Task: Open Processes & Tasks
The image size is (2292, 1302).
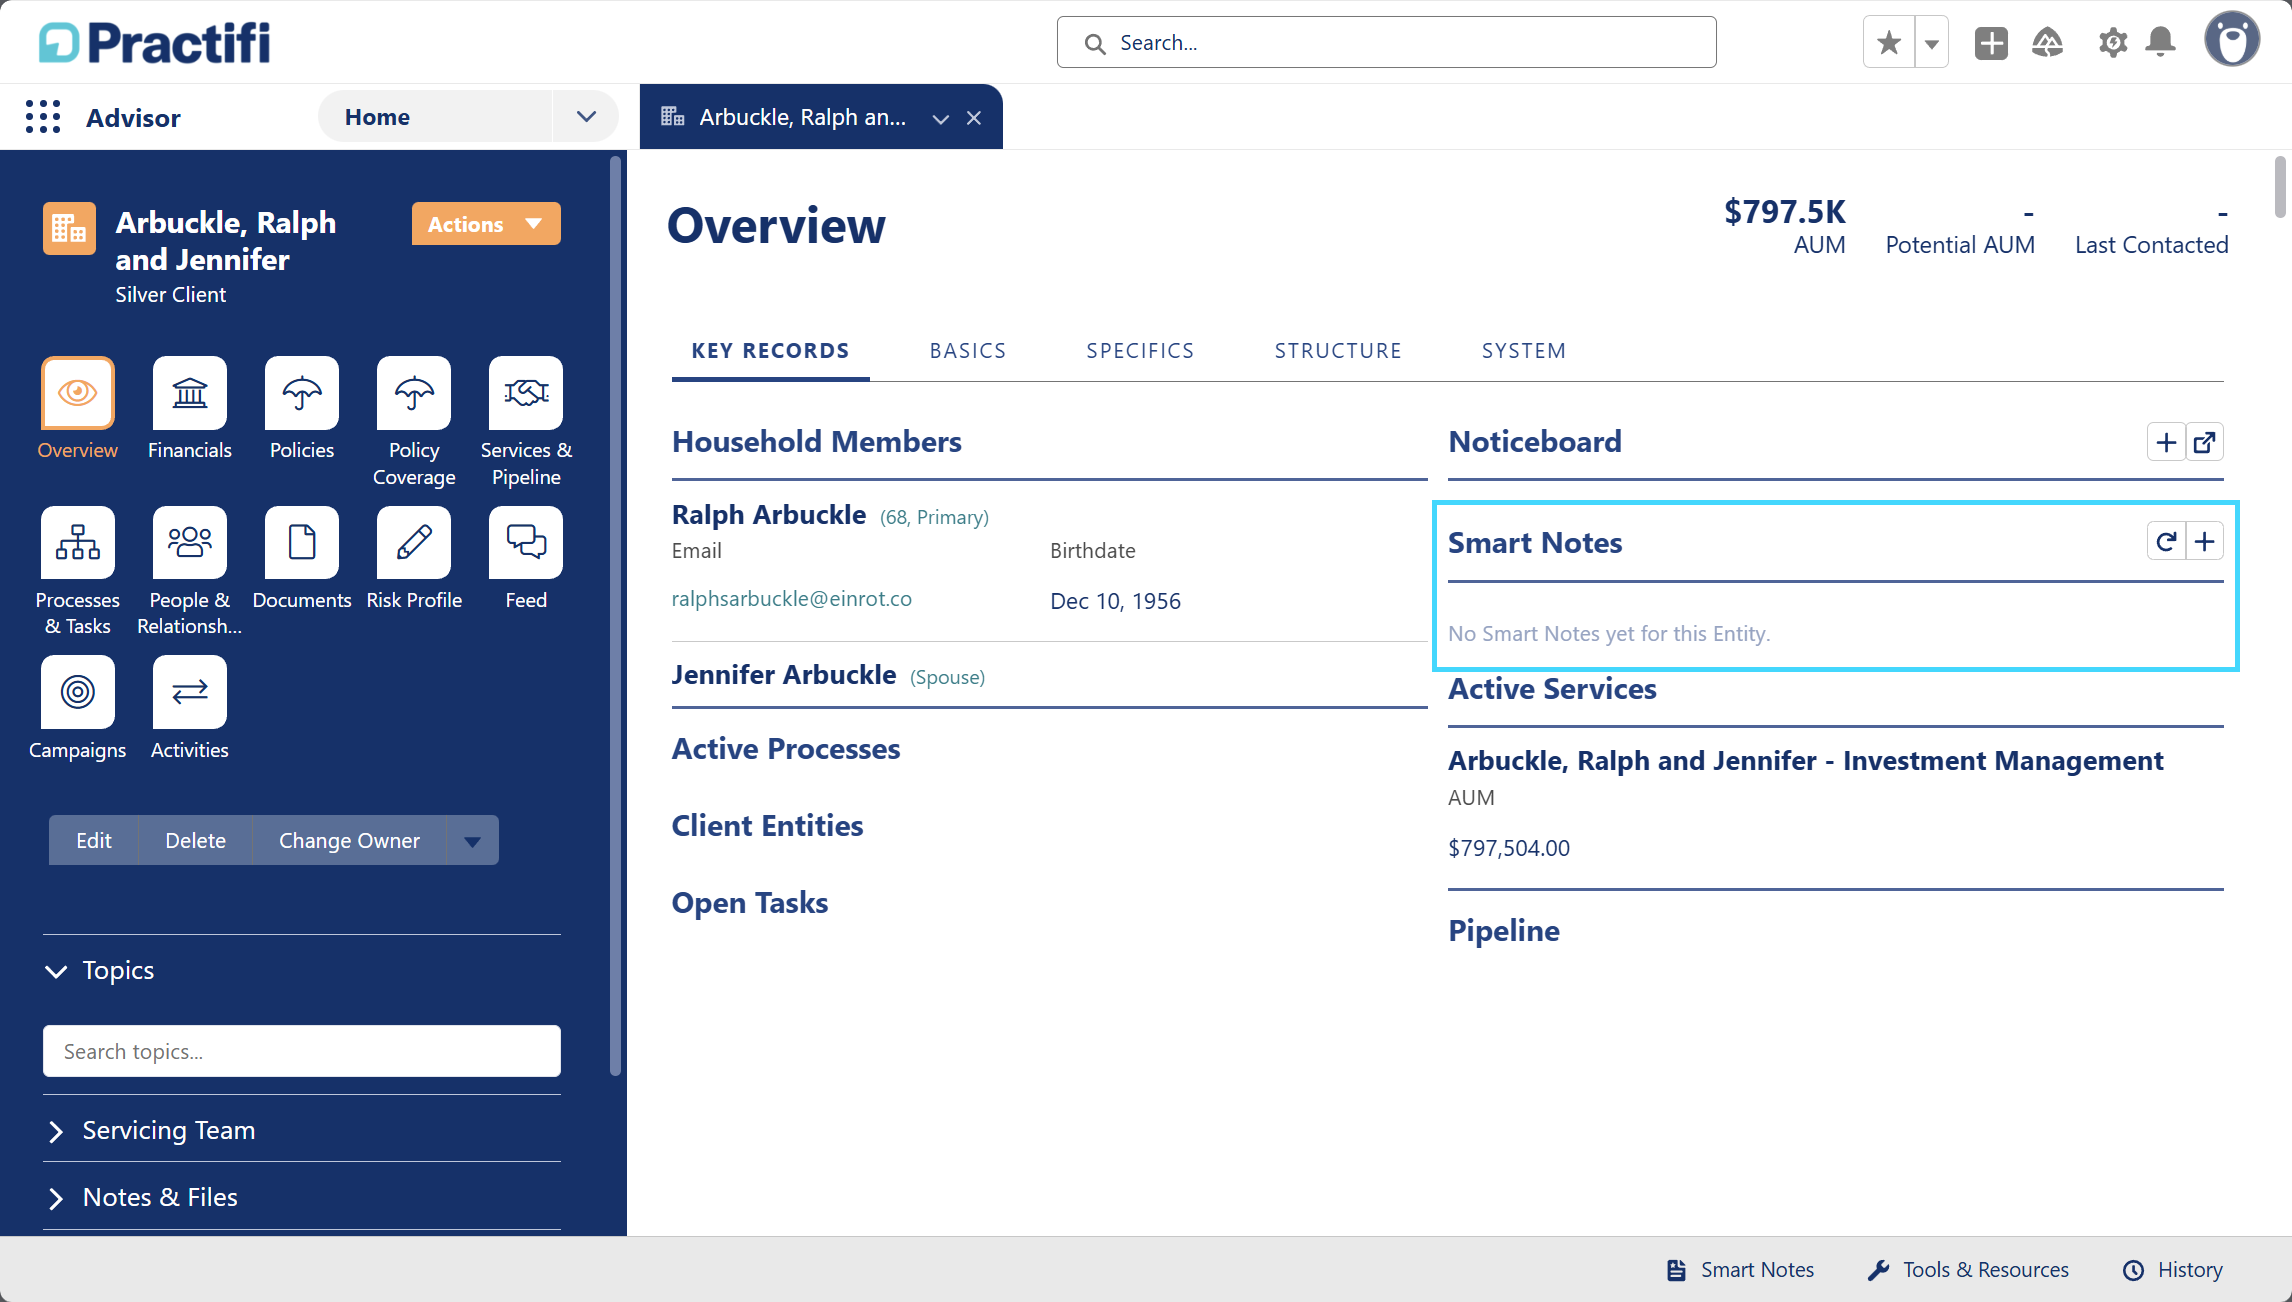Action: point(78,543)
